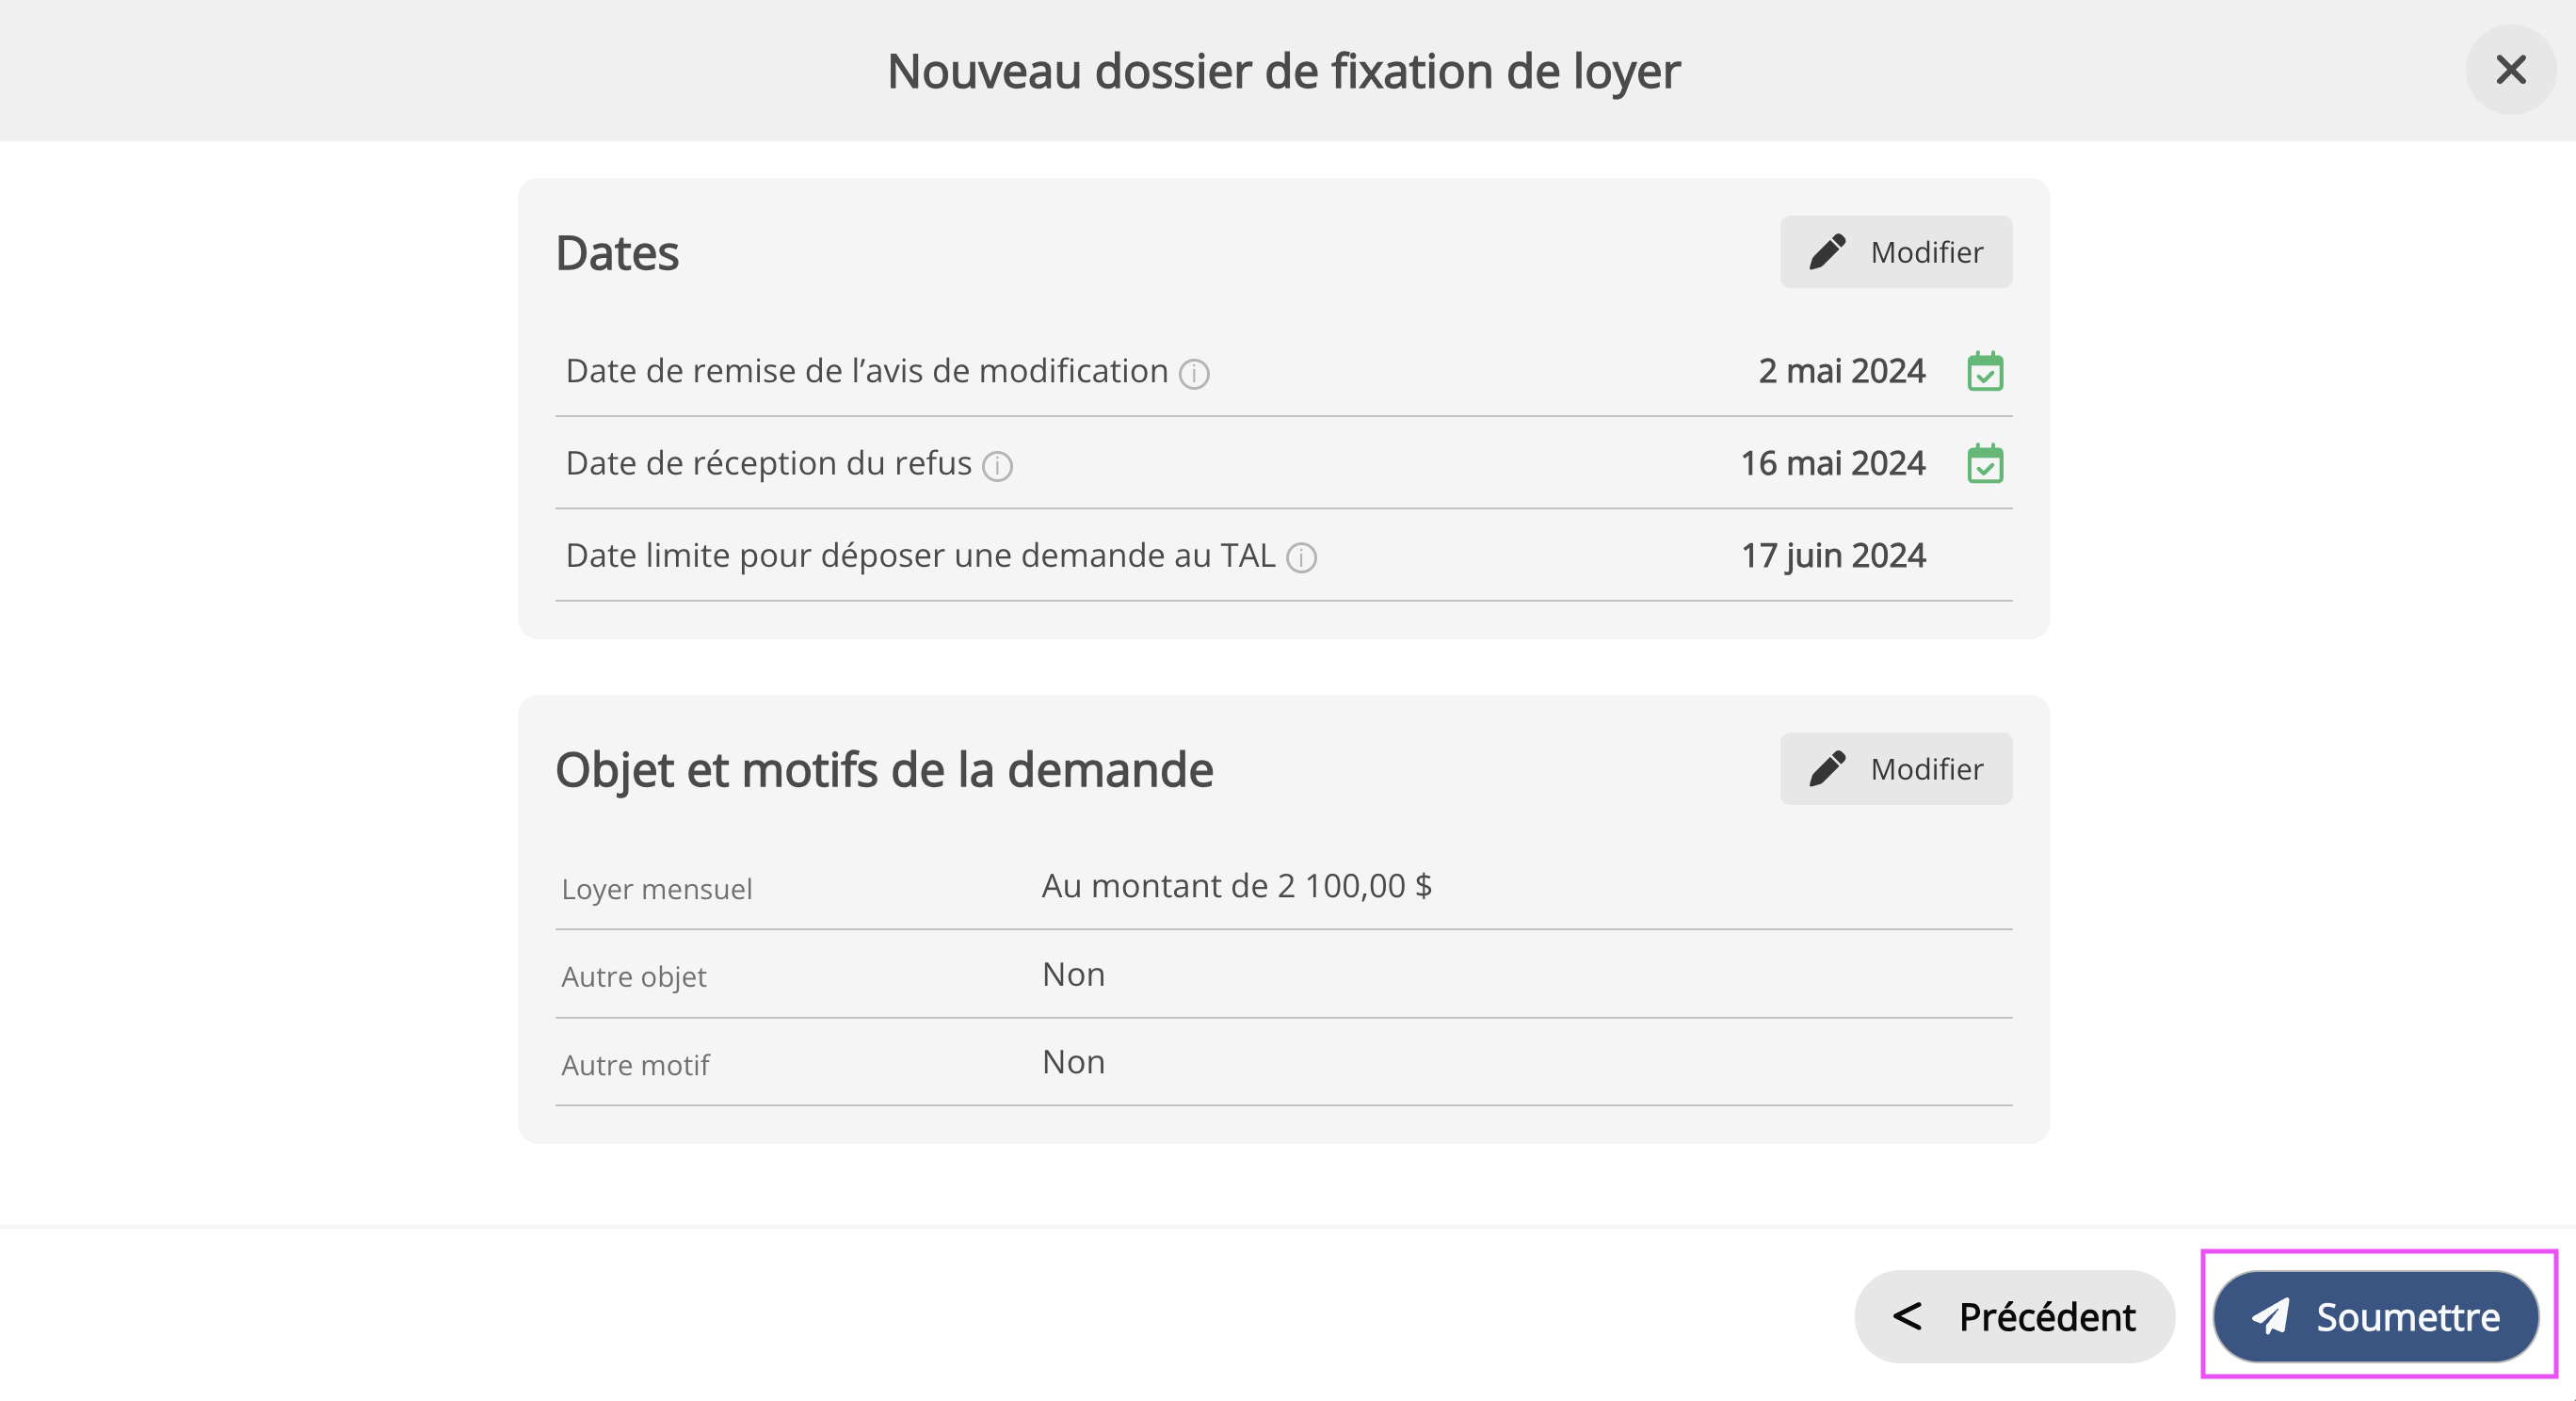Go back with the Précédent button
Viewport: 2576px width, 1401px height.
2014,1316
